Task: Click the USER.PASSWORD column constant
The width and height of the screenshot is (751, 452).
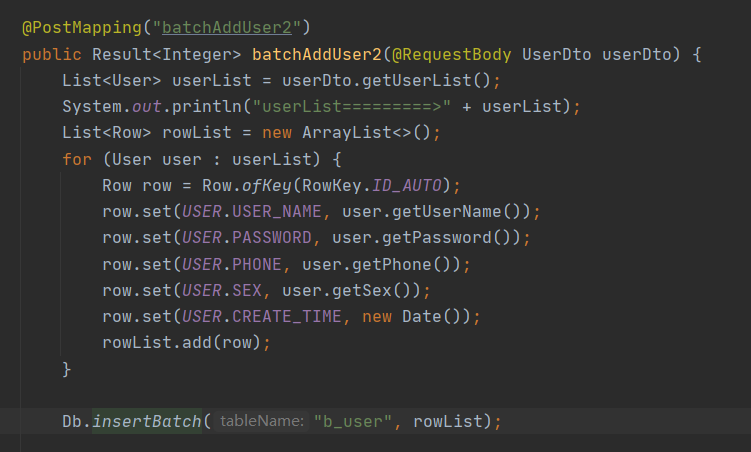Action: [247, 237]
